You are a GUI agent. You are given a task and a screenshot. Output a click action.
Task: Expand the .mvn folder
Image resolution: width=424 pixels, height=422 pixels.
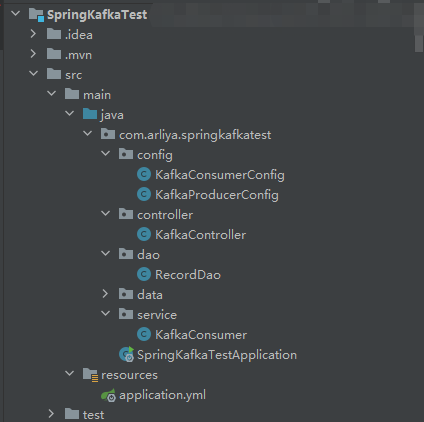coord(33,54)
